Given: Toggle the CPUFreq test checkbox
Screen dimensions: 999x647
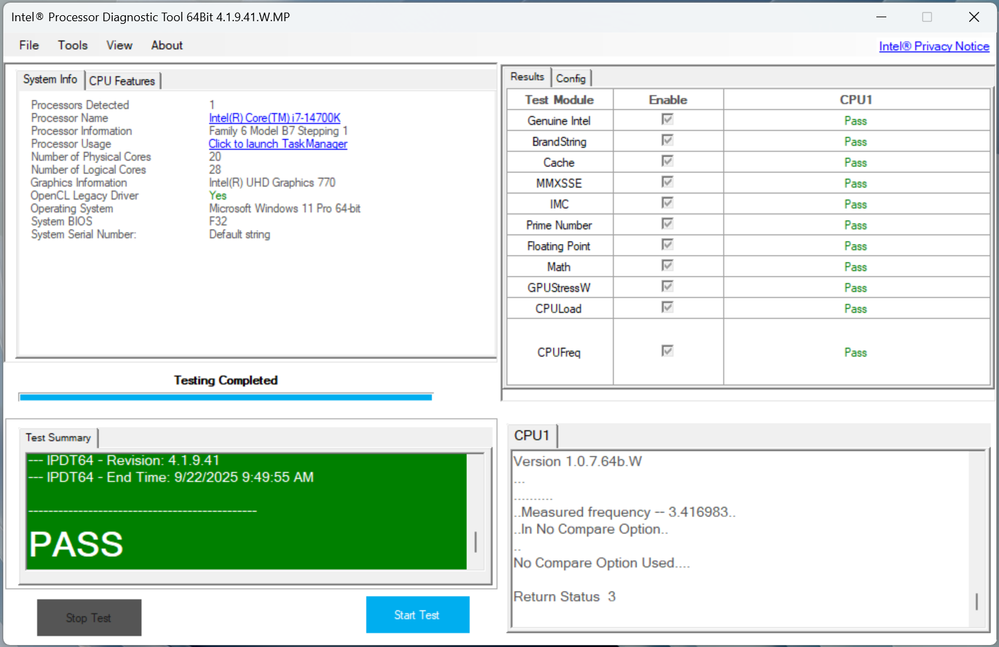Looking at the screenshot, I should tap(667, 351).
